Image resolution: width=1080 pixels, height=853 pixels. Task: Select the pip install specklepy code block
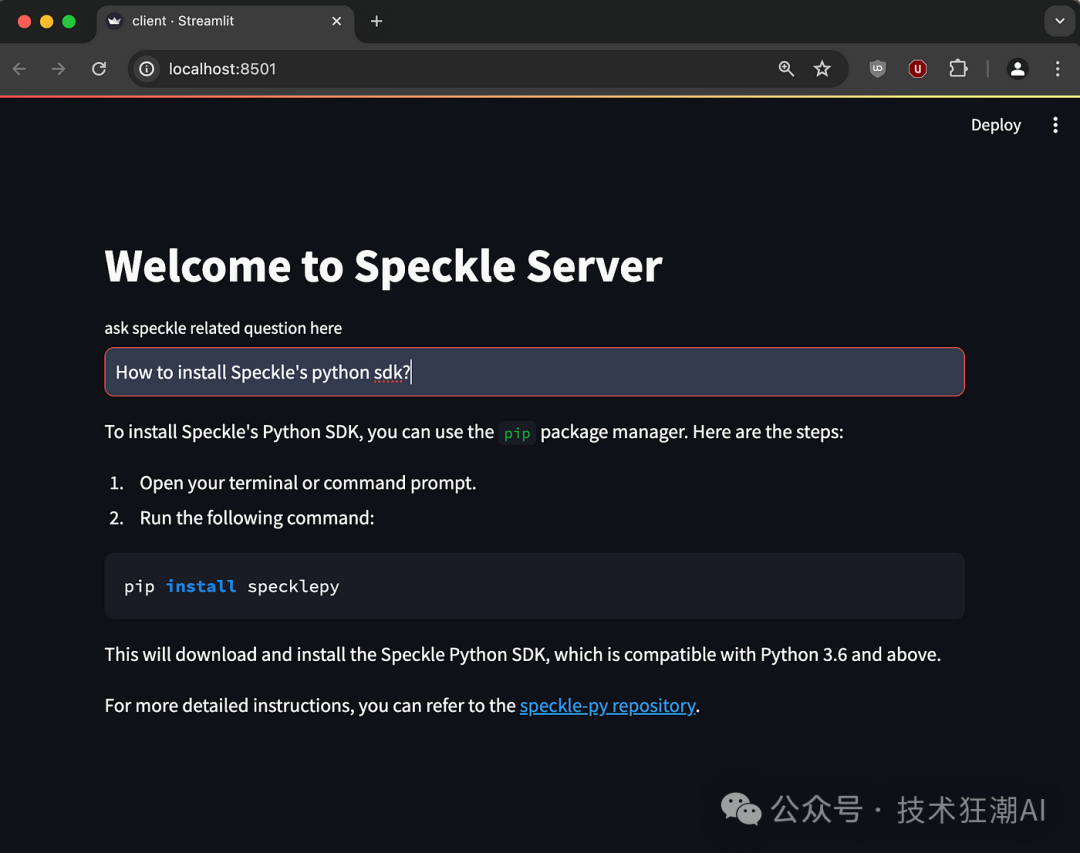[534, 585]
